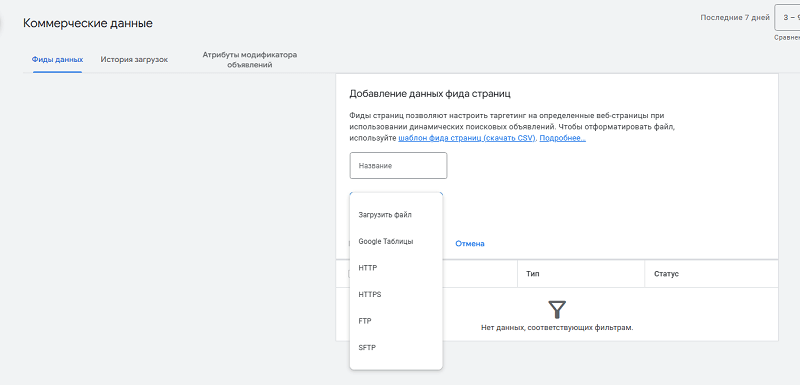
Task: Click the Статус column header
Action: [666, 274]
